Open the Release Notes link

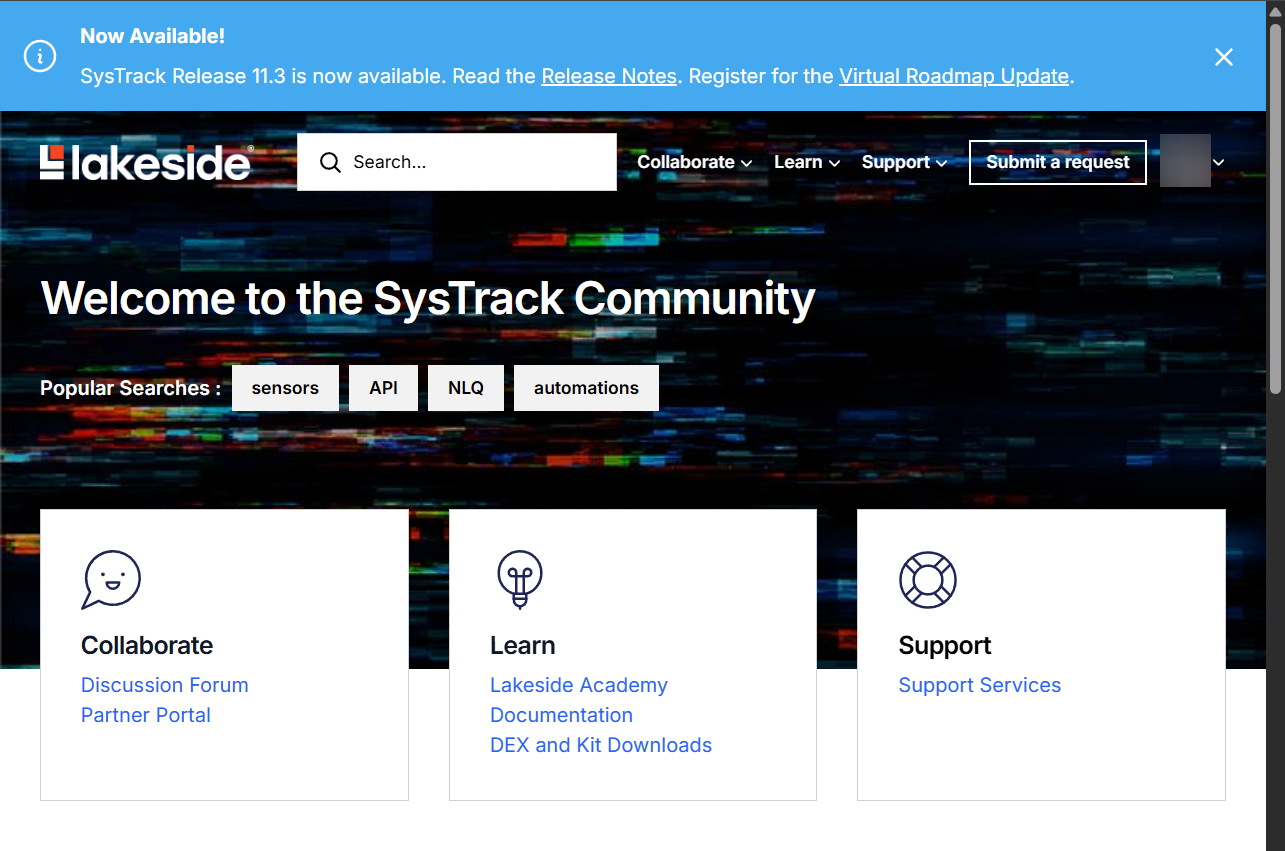click(609, 76)
